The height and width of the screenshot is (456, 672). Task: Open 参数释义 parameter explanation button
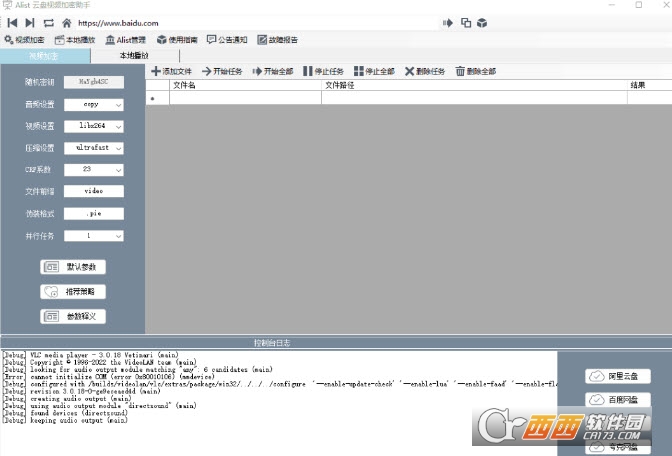pos(73,316)
